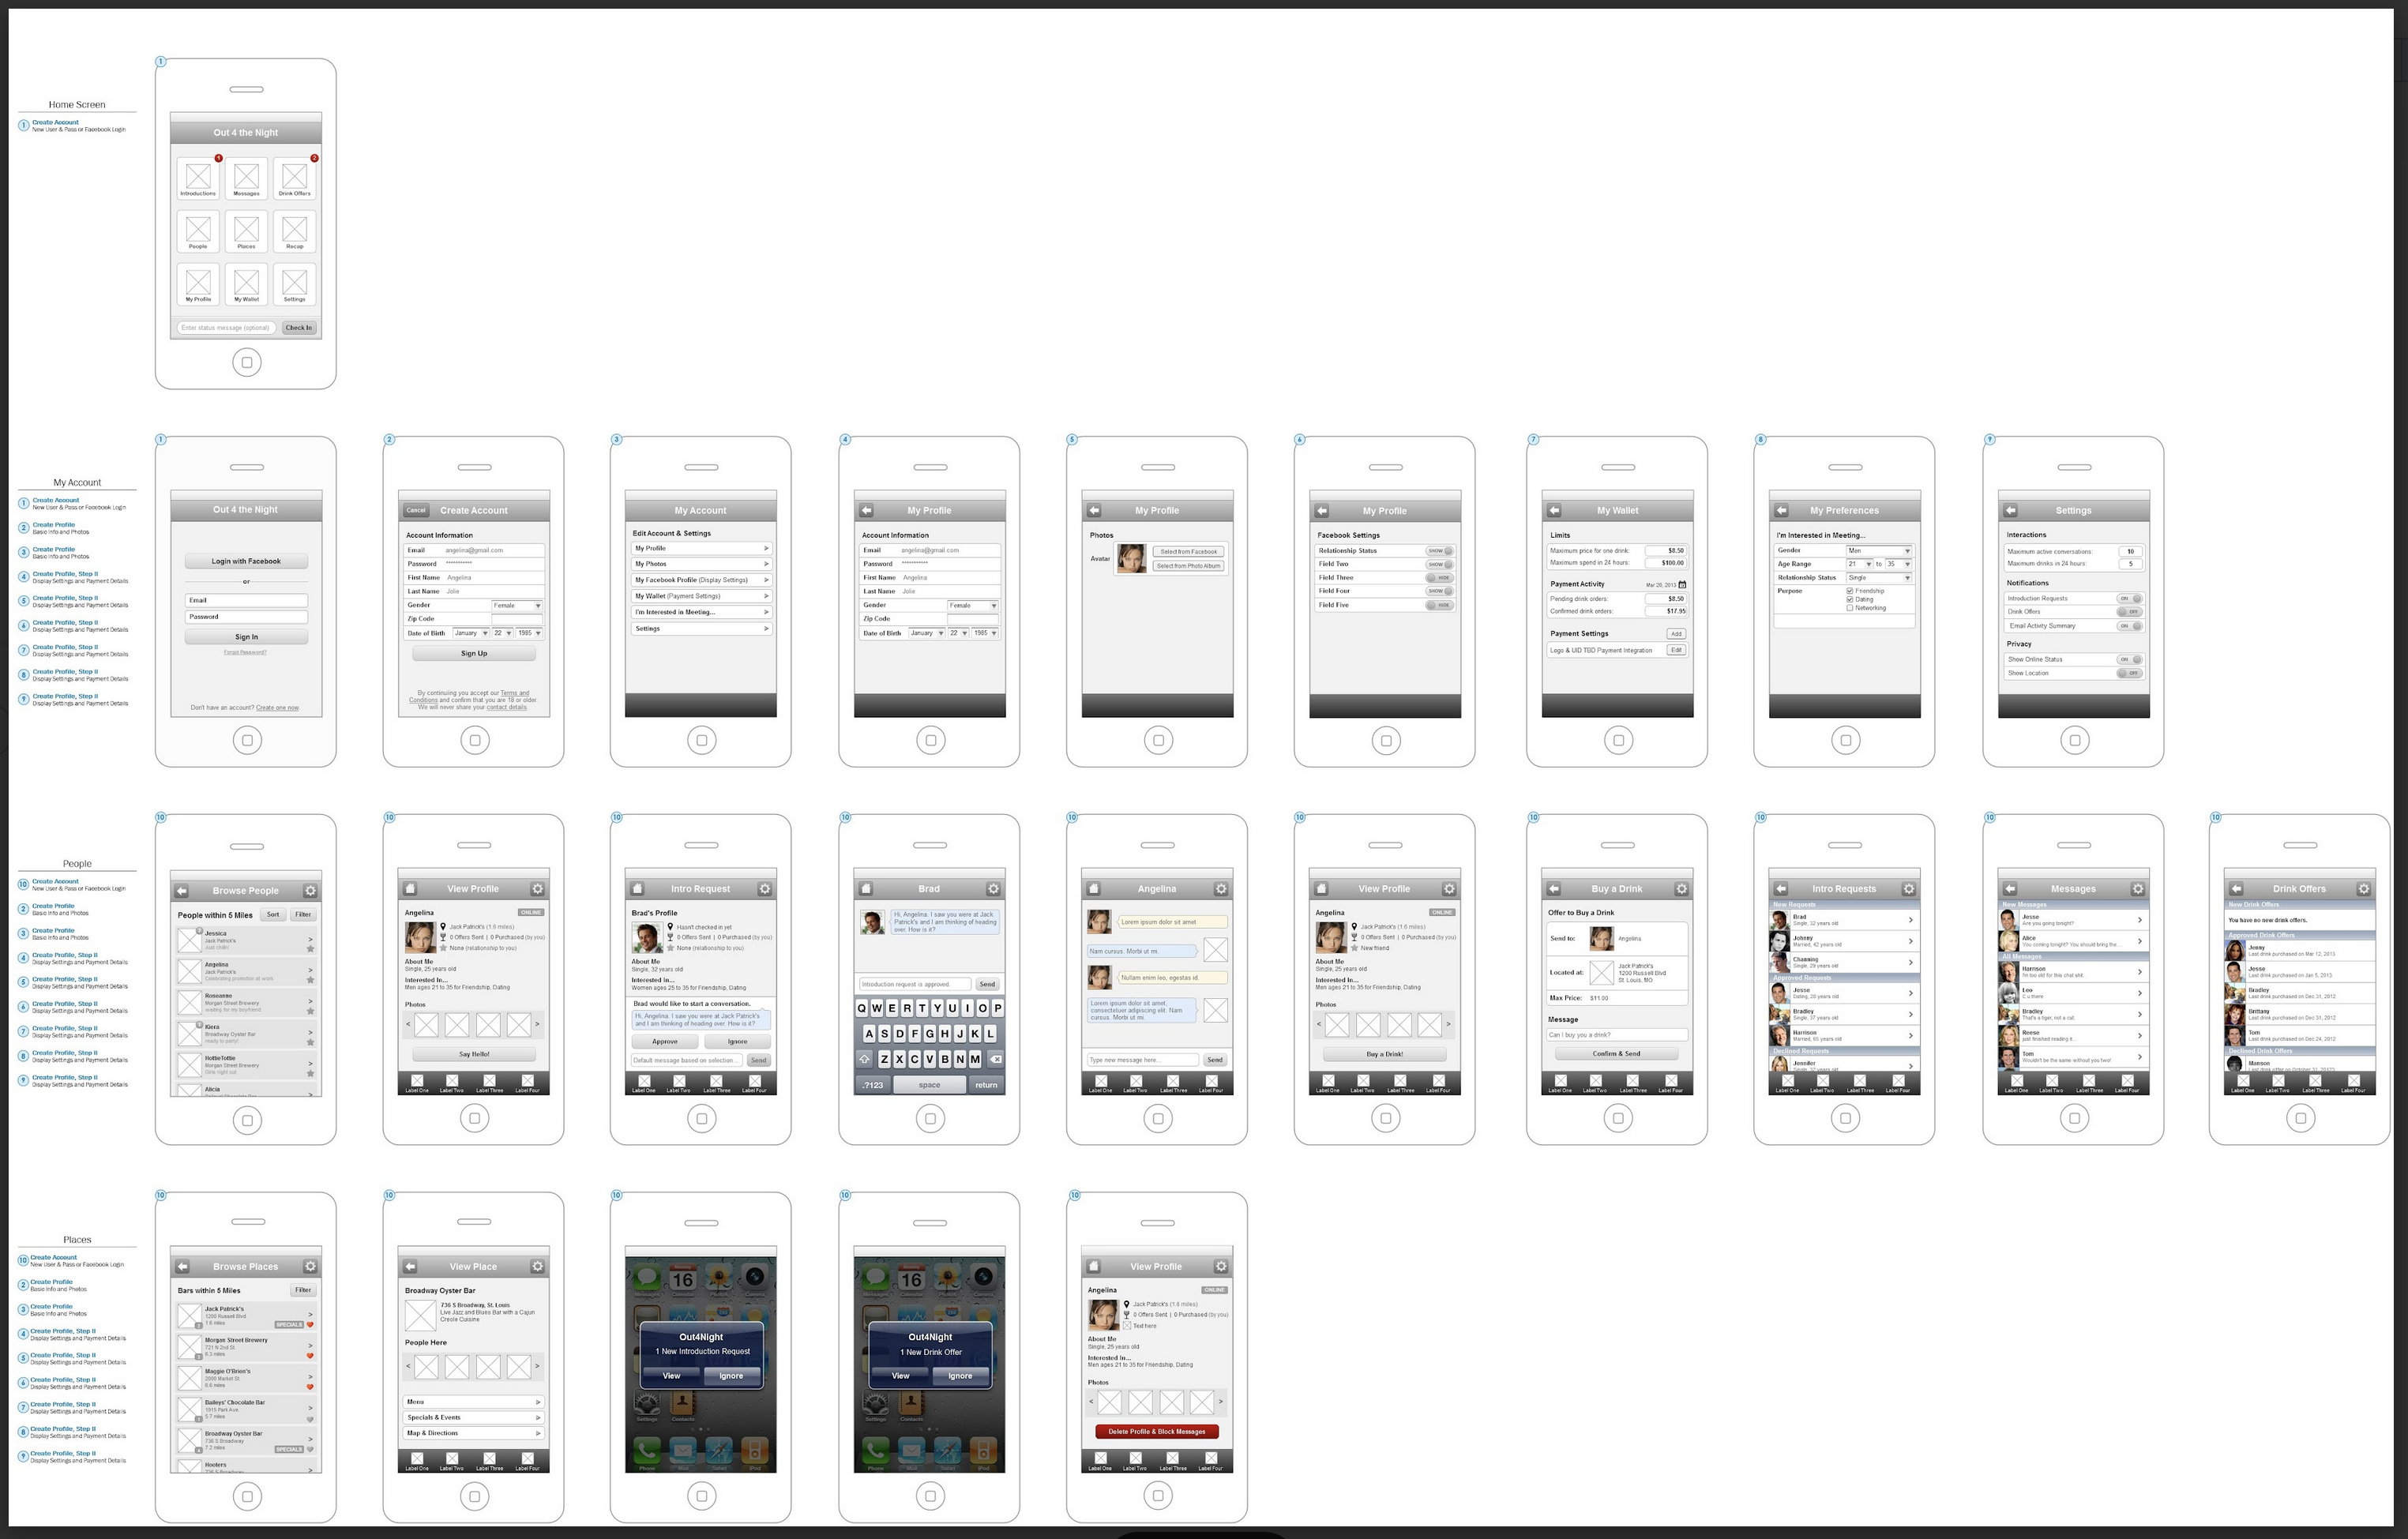2408x1539 pixels.
Task: Open the Introductions icon on the home screen
Action: coord(198,178)
